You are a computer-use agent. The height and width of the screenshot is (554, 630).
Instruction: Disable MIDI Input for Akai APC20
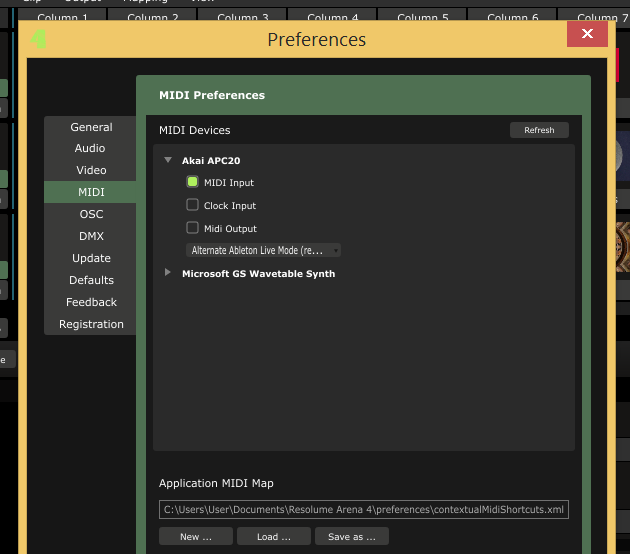pos(192,183)
